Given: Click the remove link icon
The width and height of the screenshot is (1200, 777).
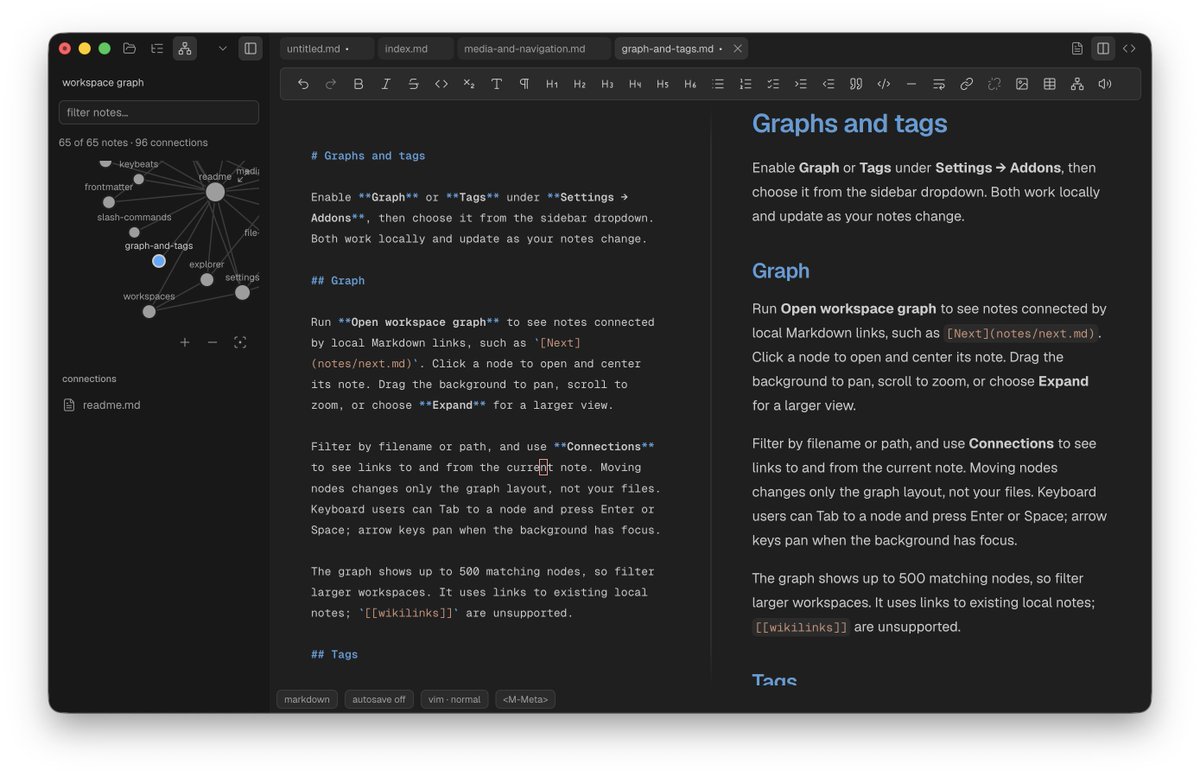Looking at the screenshot, I should (994, 84).
